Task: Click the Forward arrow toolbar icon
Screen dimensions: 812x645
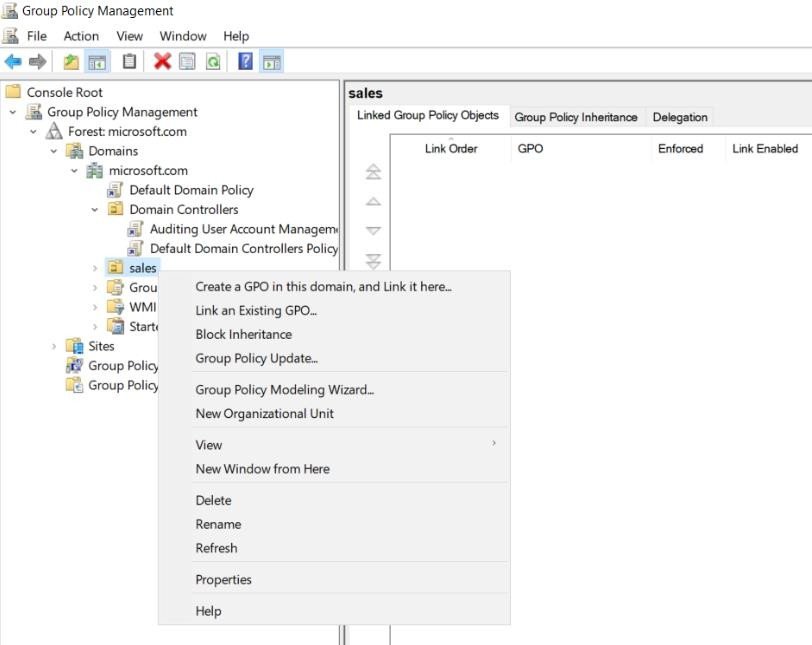Action: point(37,62)
